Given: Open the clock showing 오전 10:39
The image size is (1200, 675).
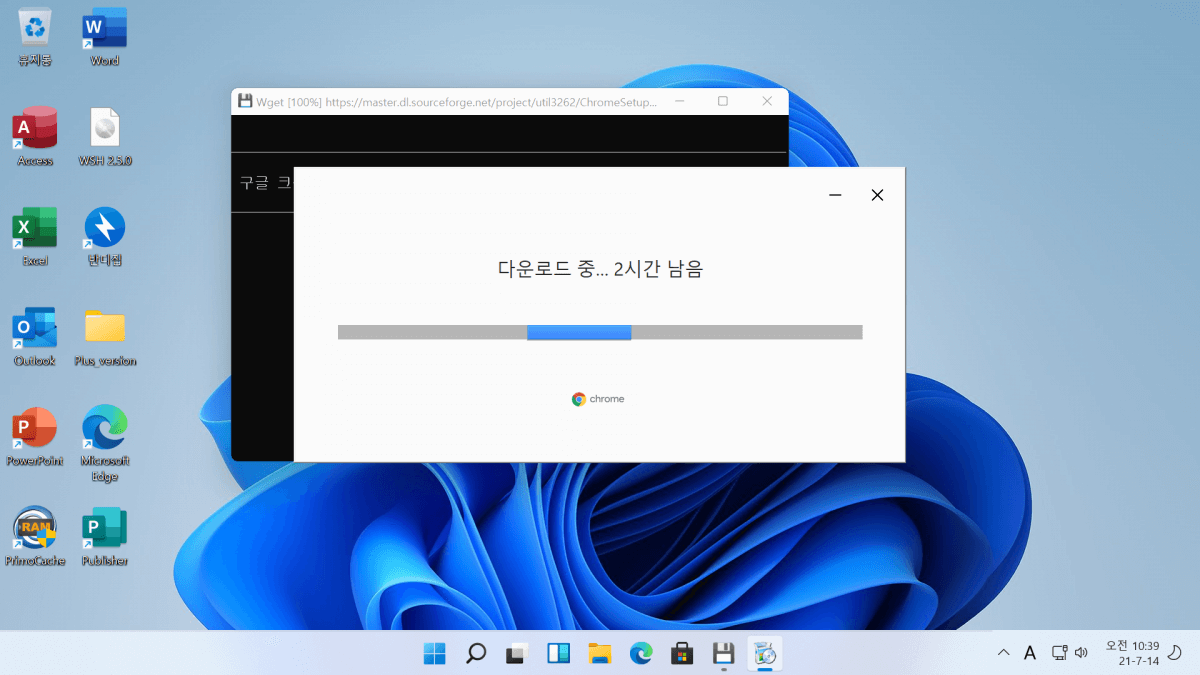Looking at the screenshot, I should coord(1132,653).
